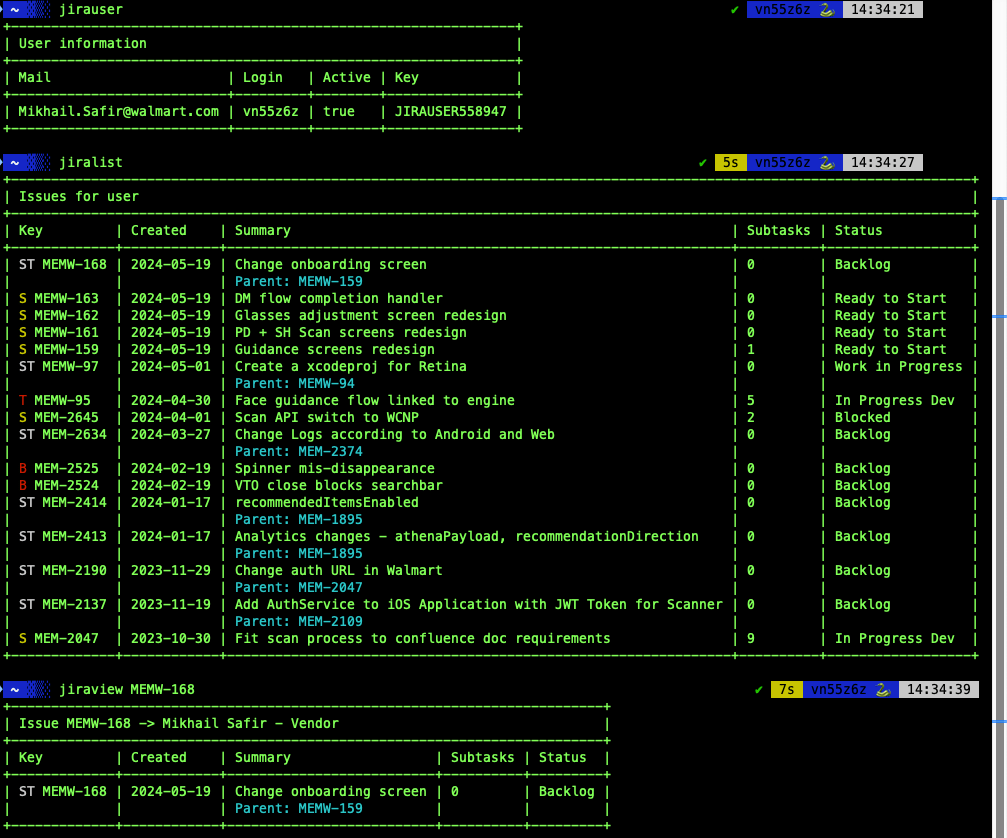Click the jiralist command text in the prompt
This screenshot has height=838, width=1007.
91,162
